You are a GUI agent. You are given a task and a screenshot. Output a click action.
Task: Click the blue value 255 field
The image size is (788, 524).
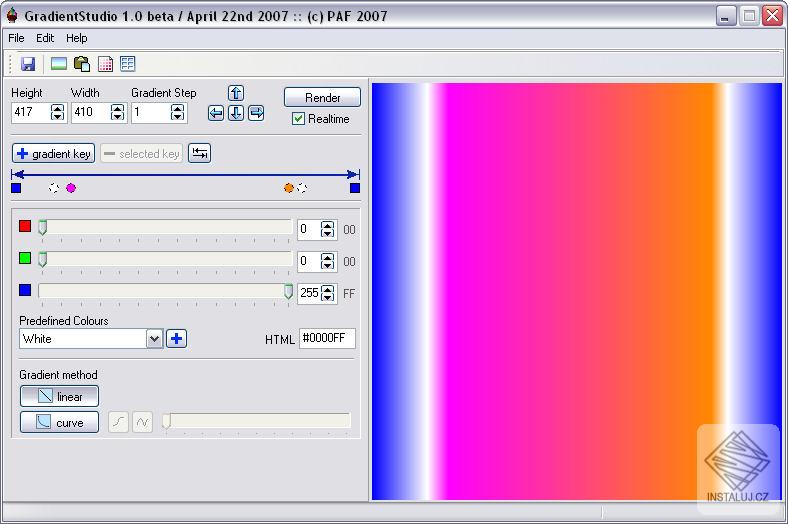pos(309,293)
